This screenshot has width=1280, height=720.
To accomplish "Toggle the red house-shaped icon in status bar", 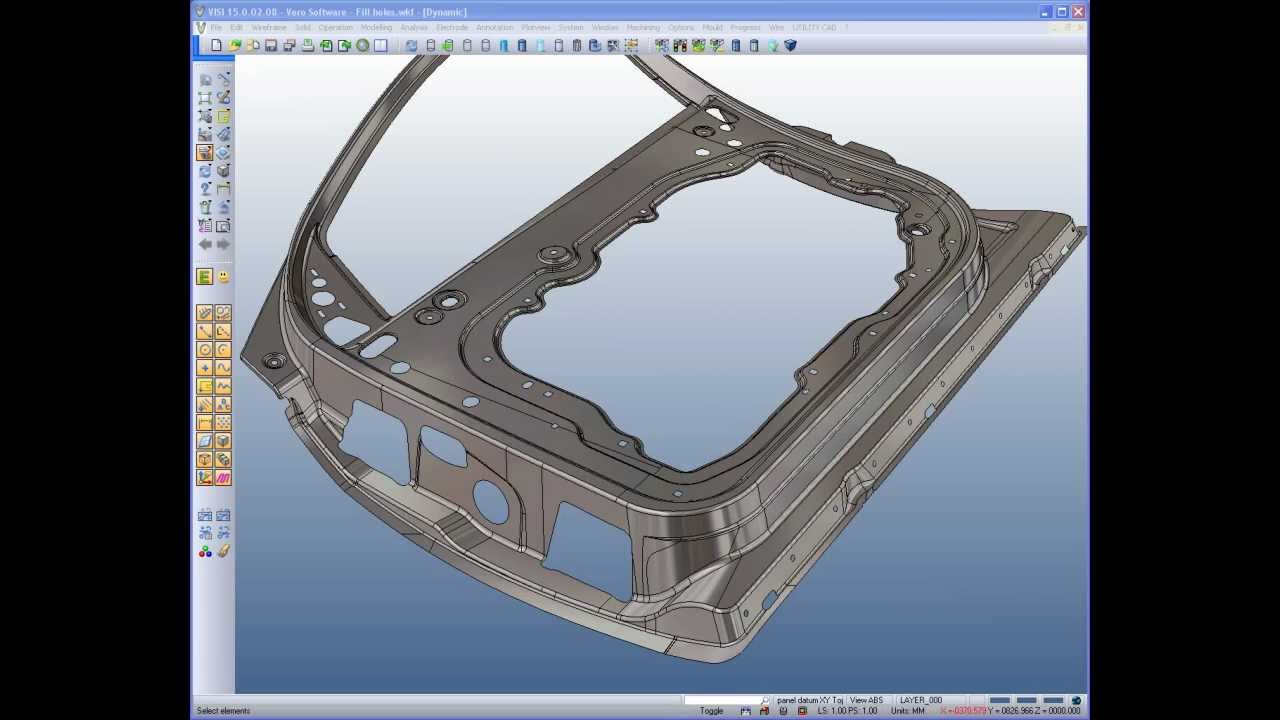I will coord(764,711).
